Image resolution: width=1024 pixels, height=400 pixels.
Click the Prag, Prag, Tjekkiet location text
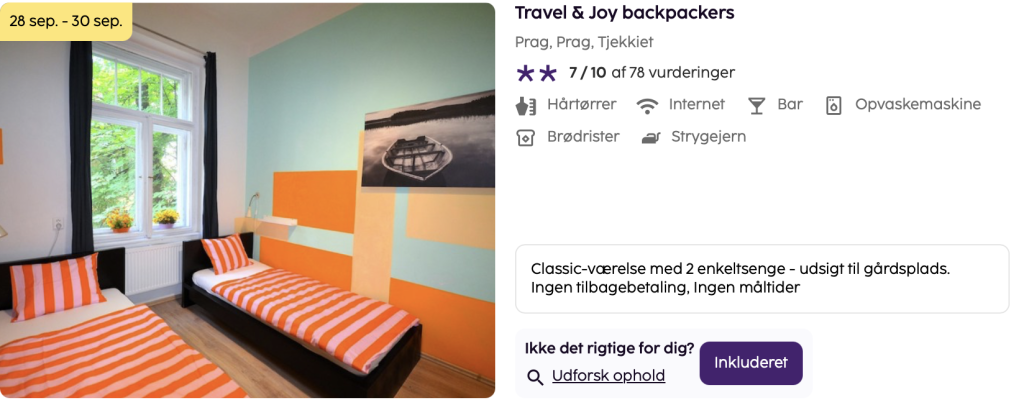pos(584,42)
